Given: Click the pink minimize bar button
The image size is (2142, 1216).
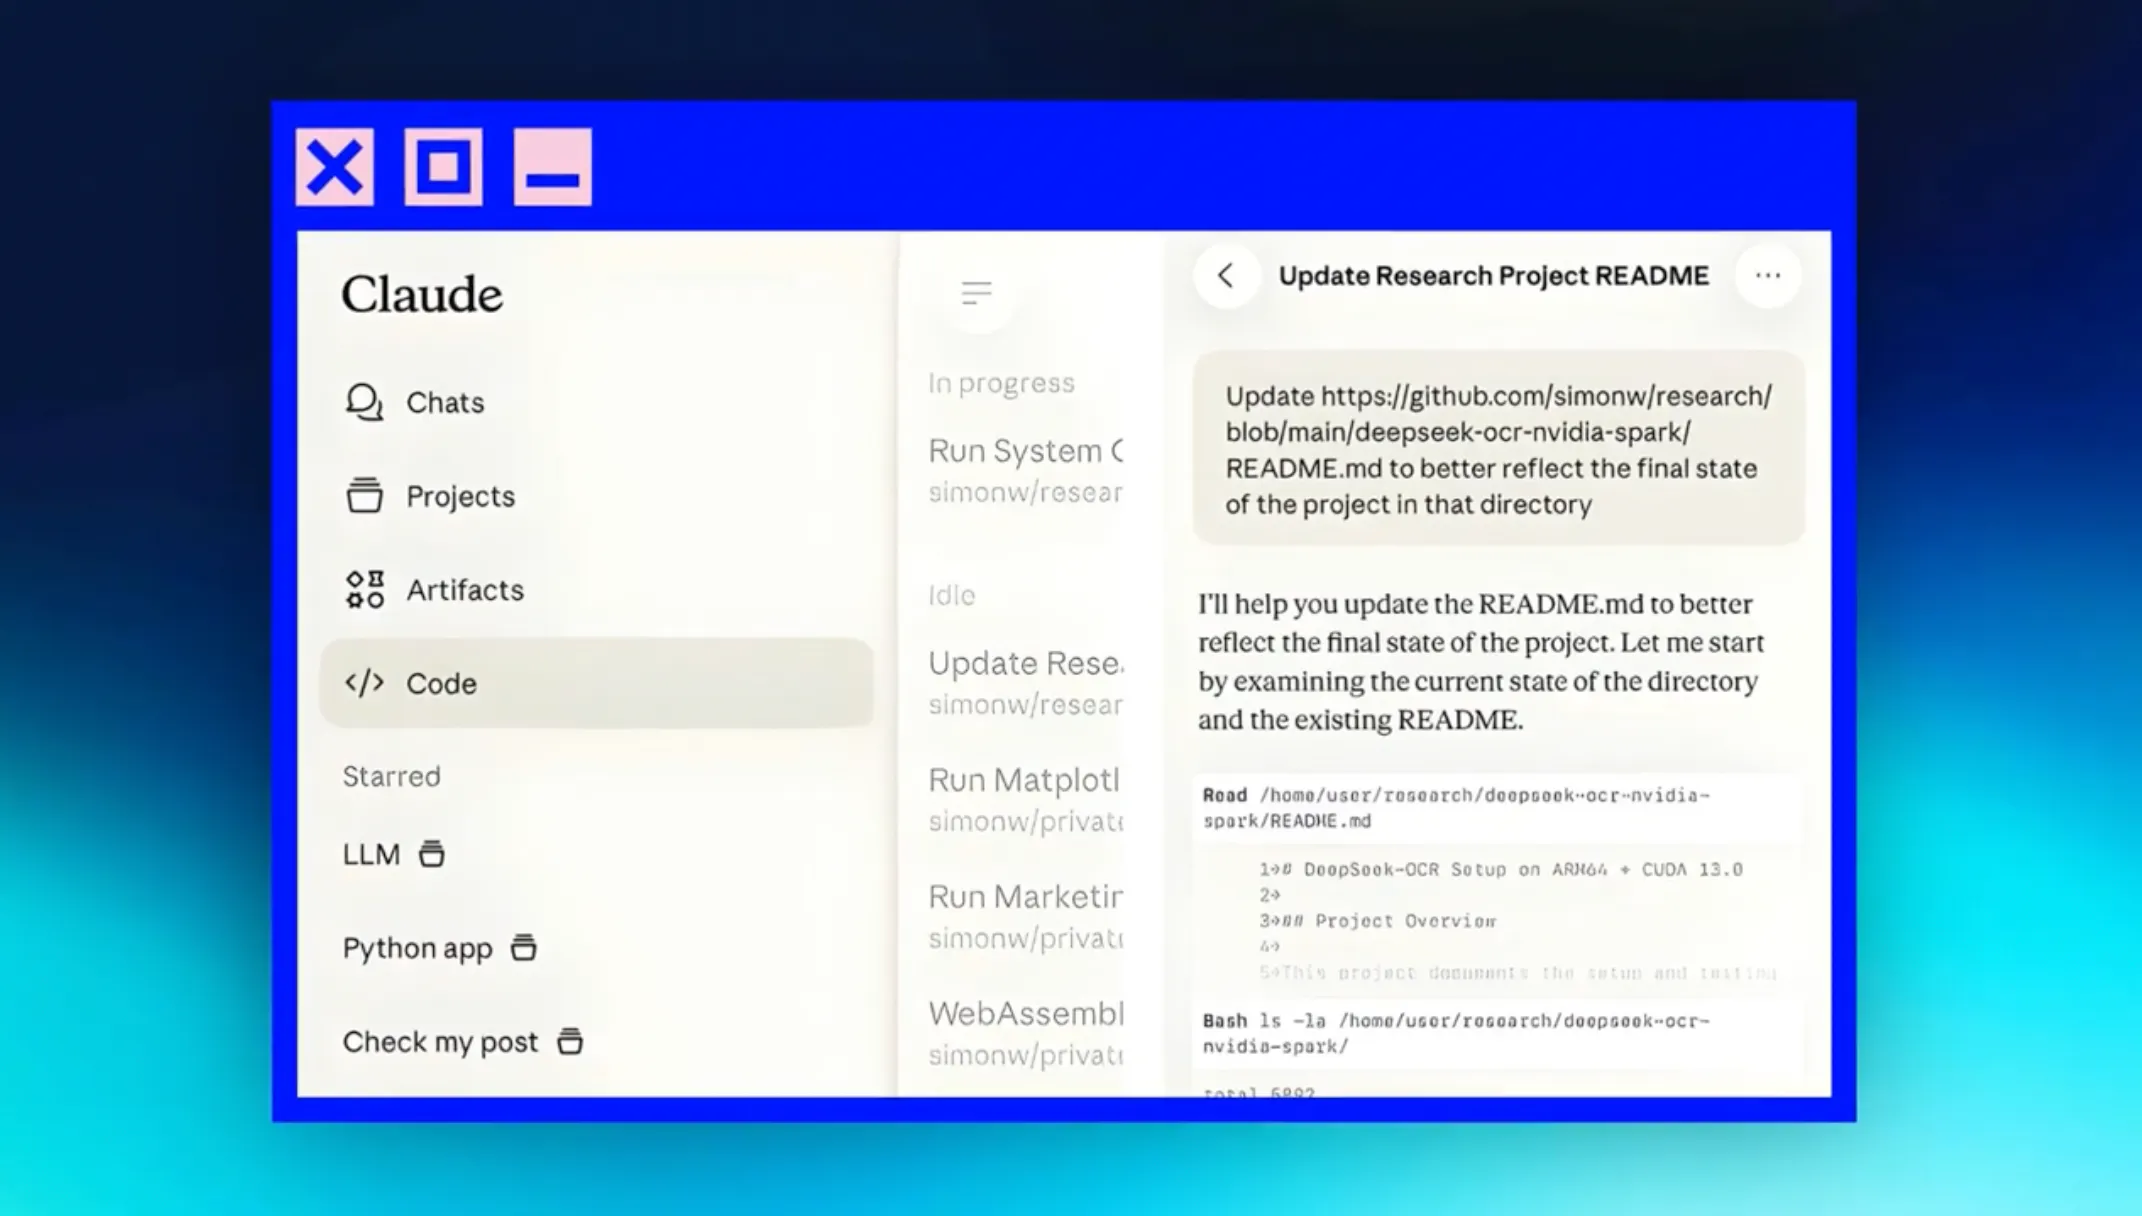Looking at the screenshot, I should pyautogui.click(x=553, y=167).
